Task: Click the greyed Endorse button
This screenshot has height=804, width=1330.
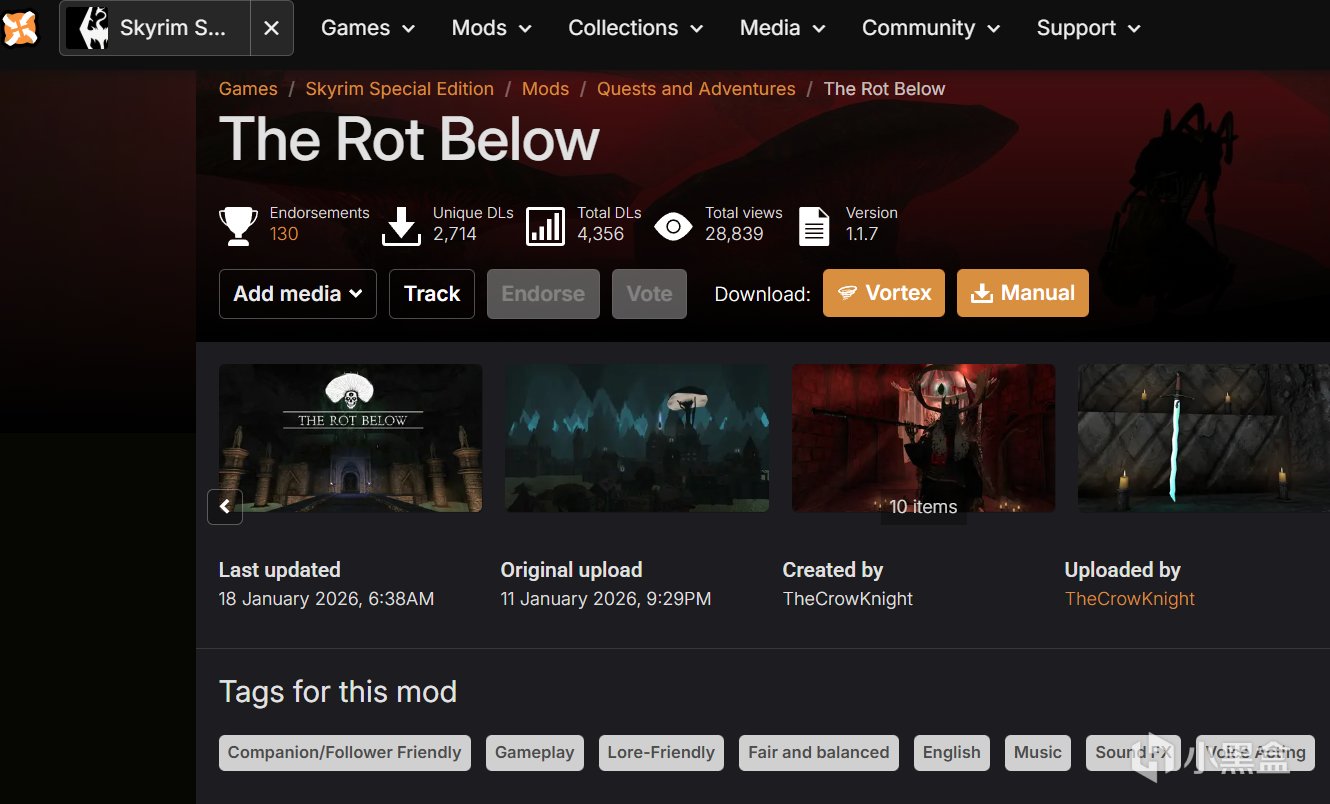Action: click(x=543, y=294)
